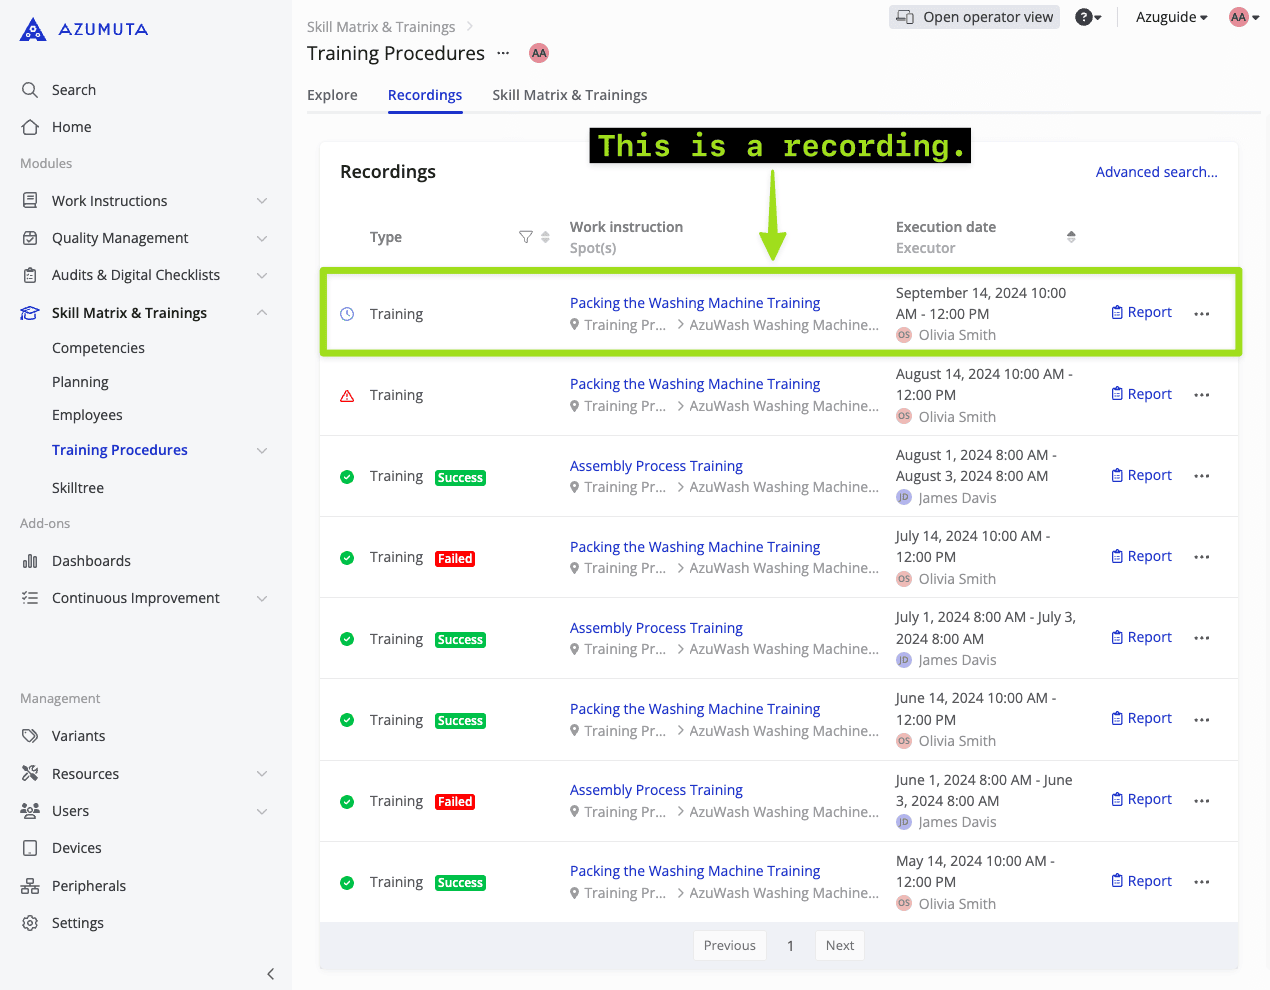Expand the Quality Management section

(262, 238)
